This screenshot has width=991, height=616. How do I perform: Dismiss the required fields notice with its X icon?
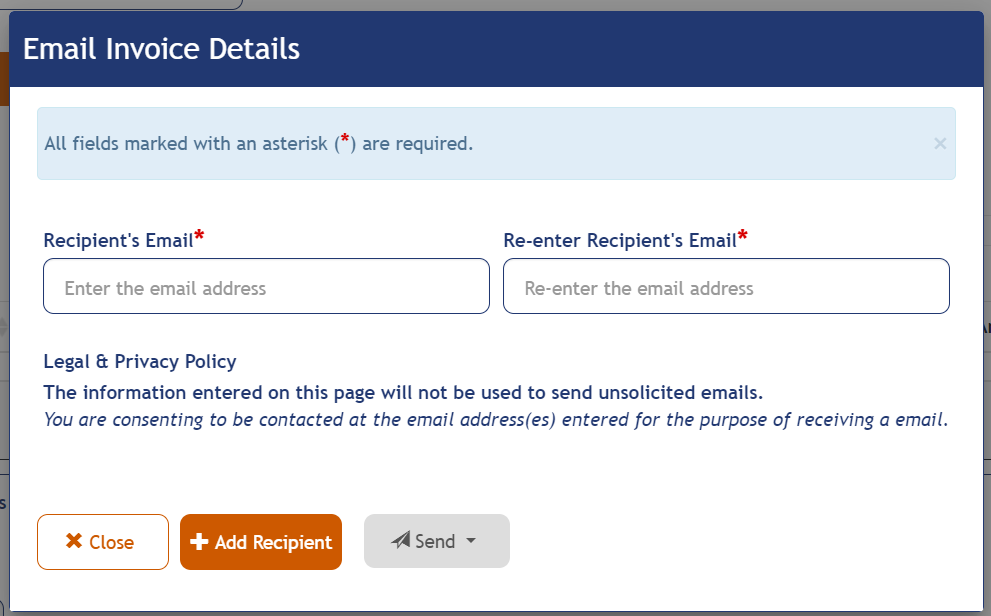pyautogui.click(x=940, y=143)
